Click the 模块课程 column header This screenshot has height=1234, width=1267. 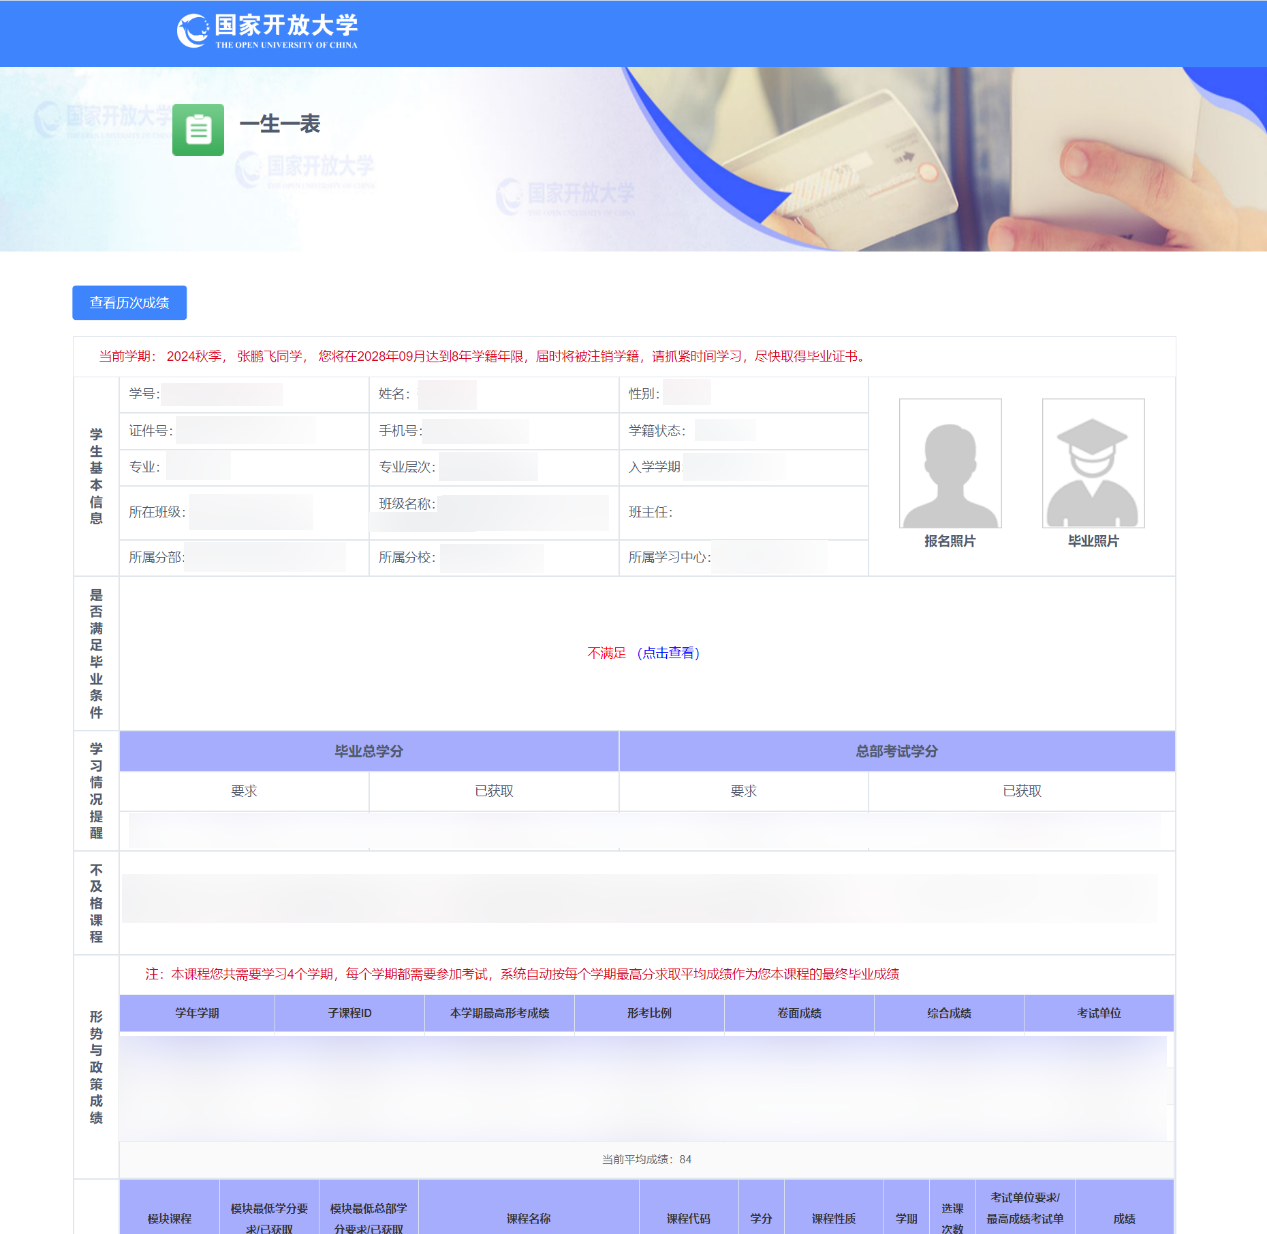(x=169, y=1218)
